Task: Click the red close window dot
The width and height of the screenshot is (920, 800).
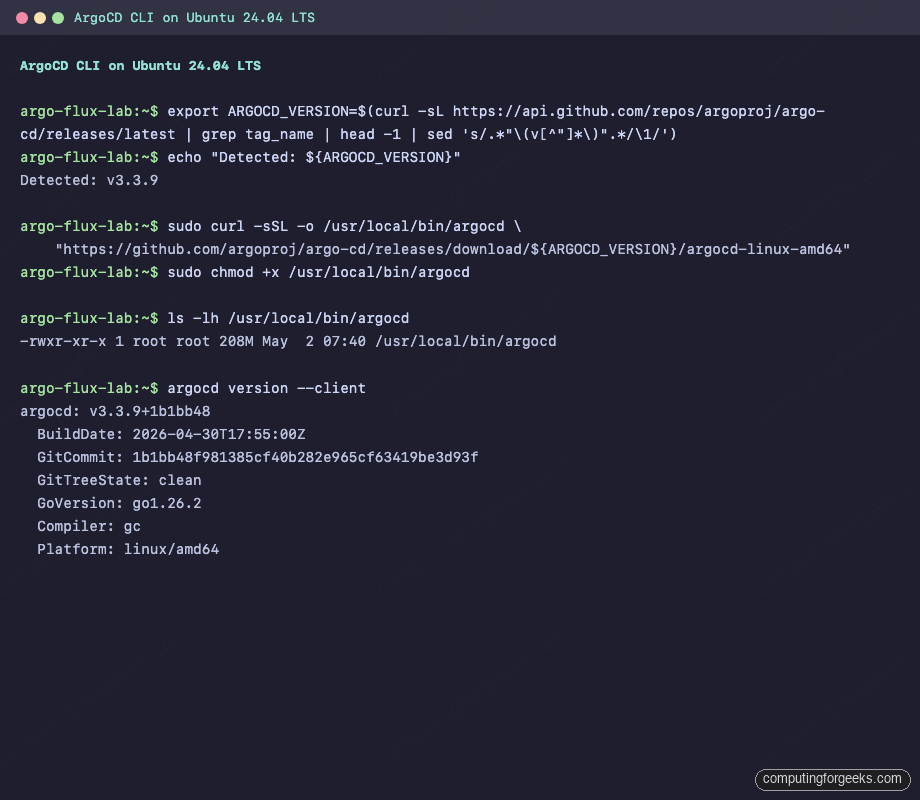Action: 22,18
